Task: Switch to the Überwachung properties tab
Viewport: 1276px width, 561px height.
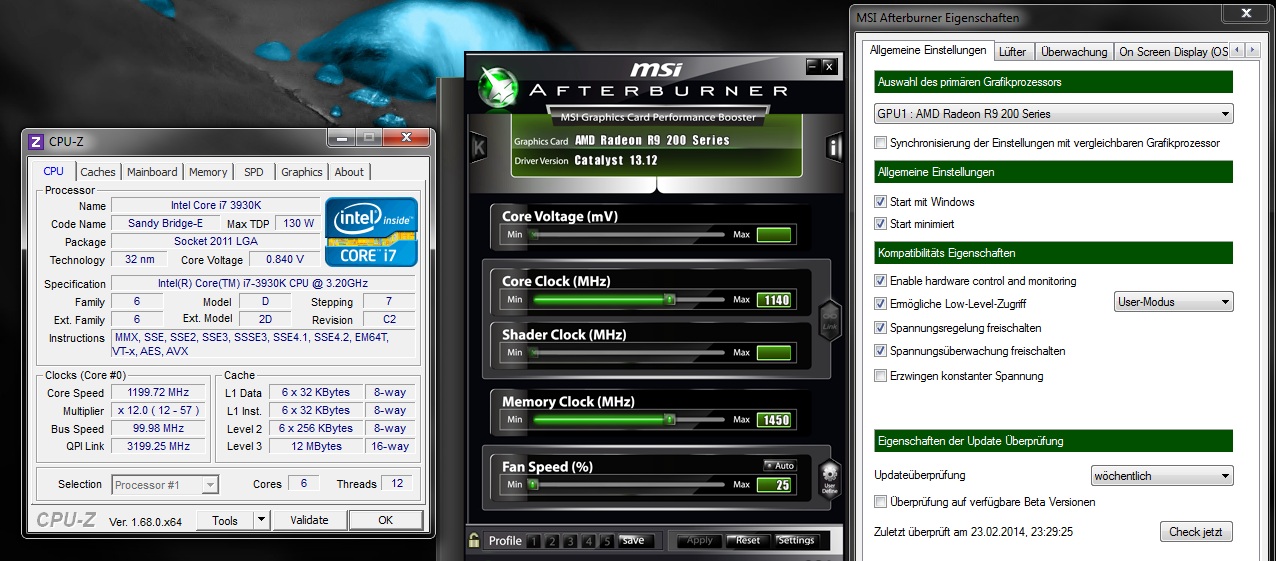Action: (x=1074, y=52)
